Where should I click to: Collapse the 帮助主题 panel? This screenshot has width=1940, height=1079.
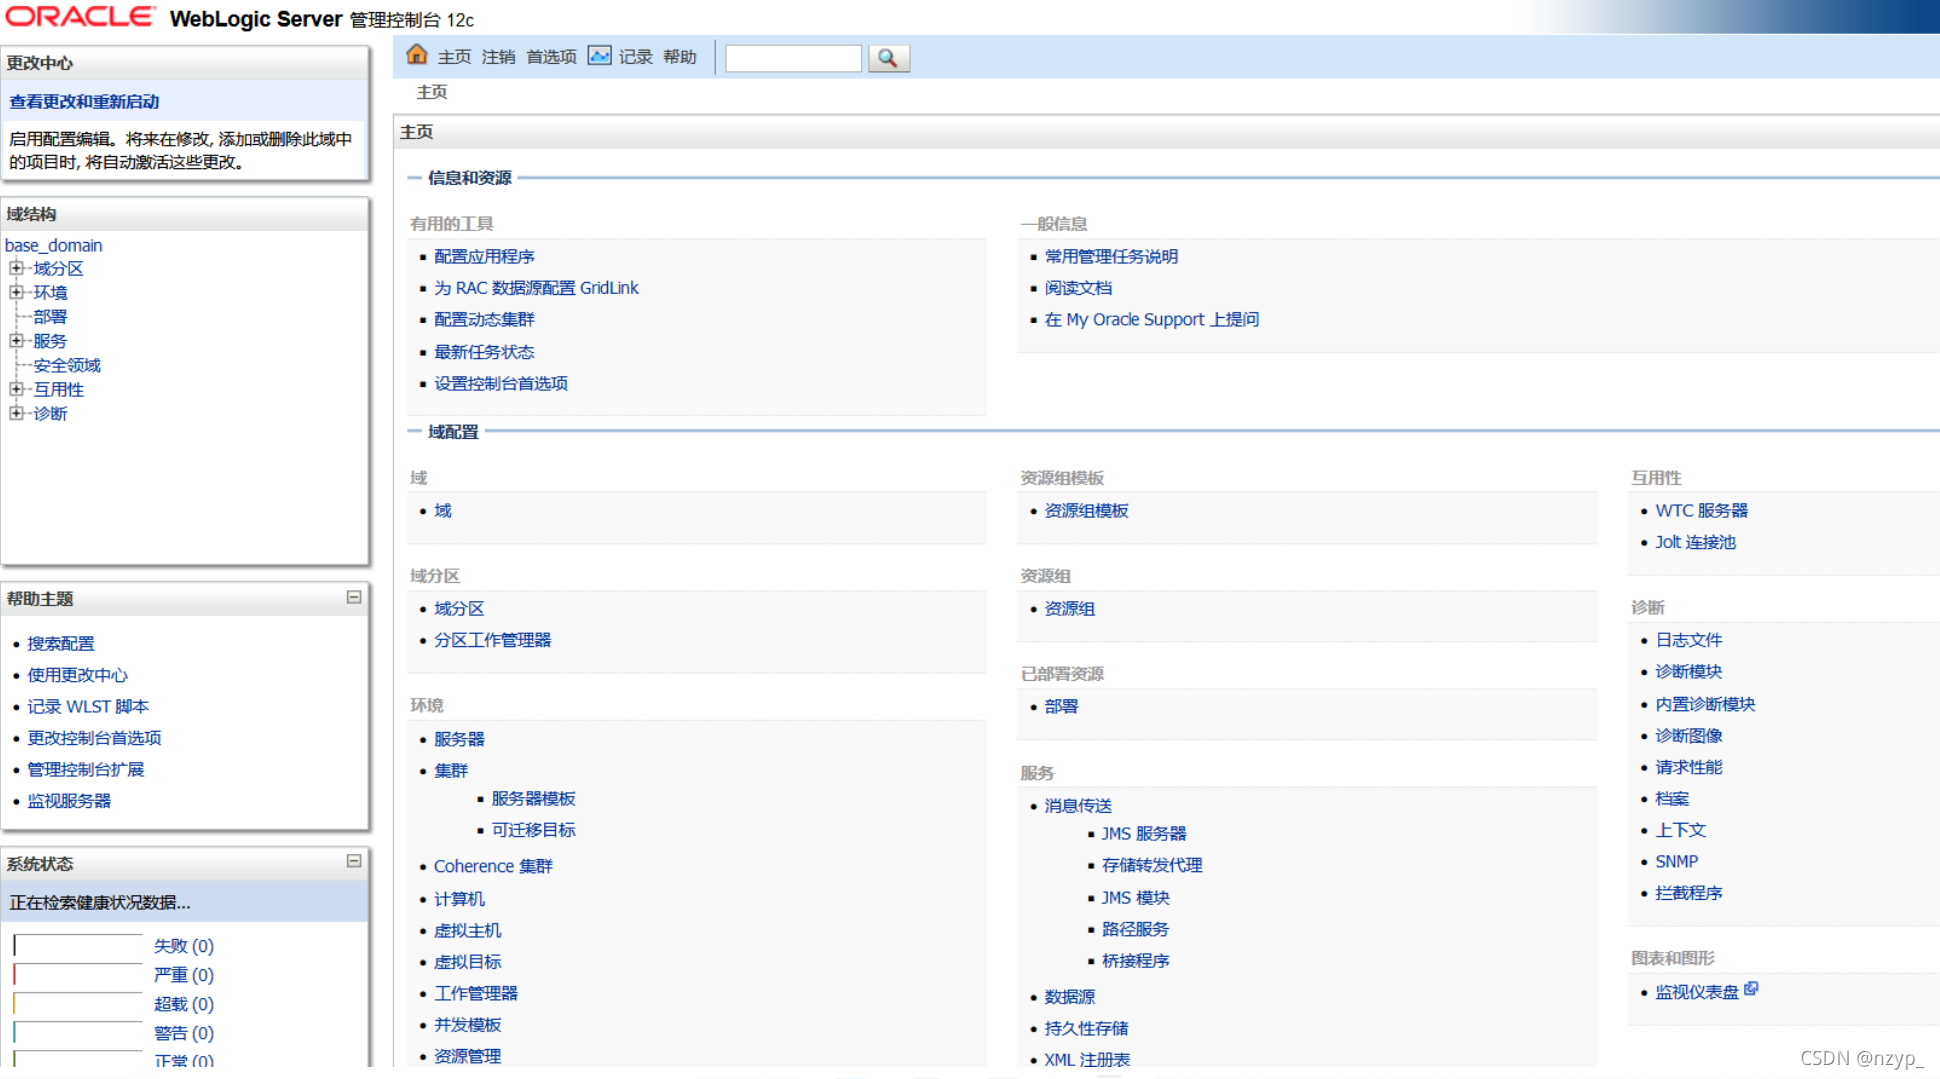pyautogui.click(x=354, y=597)
